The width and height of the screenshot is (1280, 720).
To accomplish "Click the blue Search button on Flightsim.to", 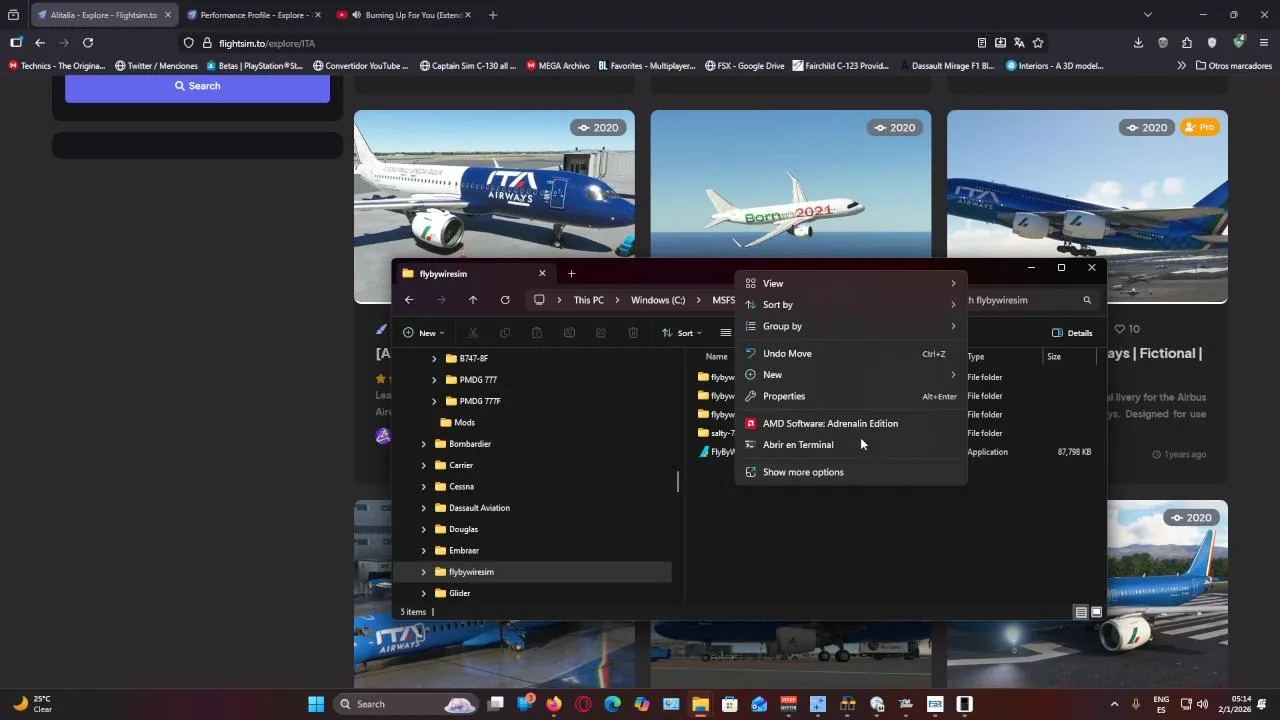I will tap(197, 86).
